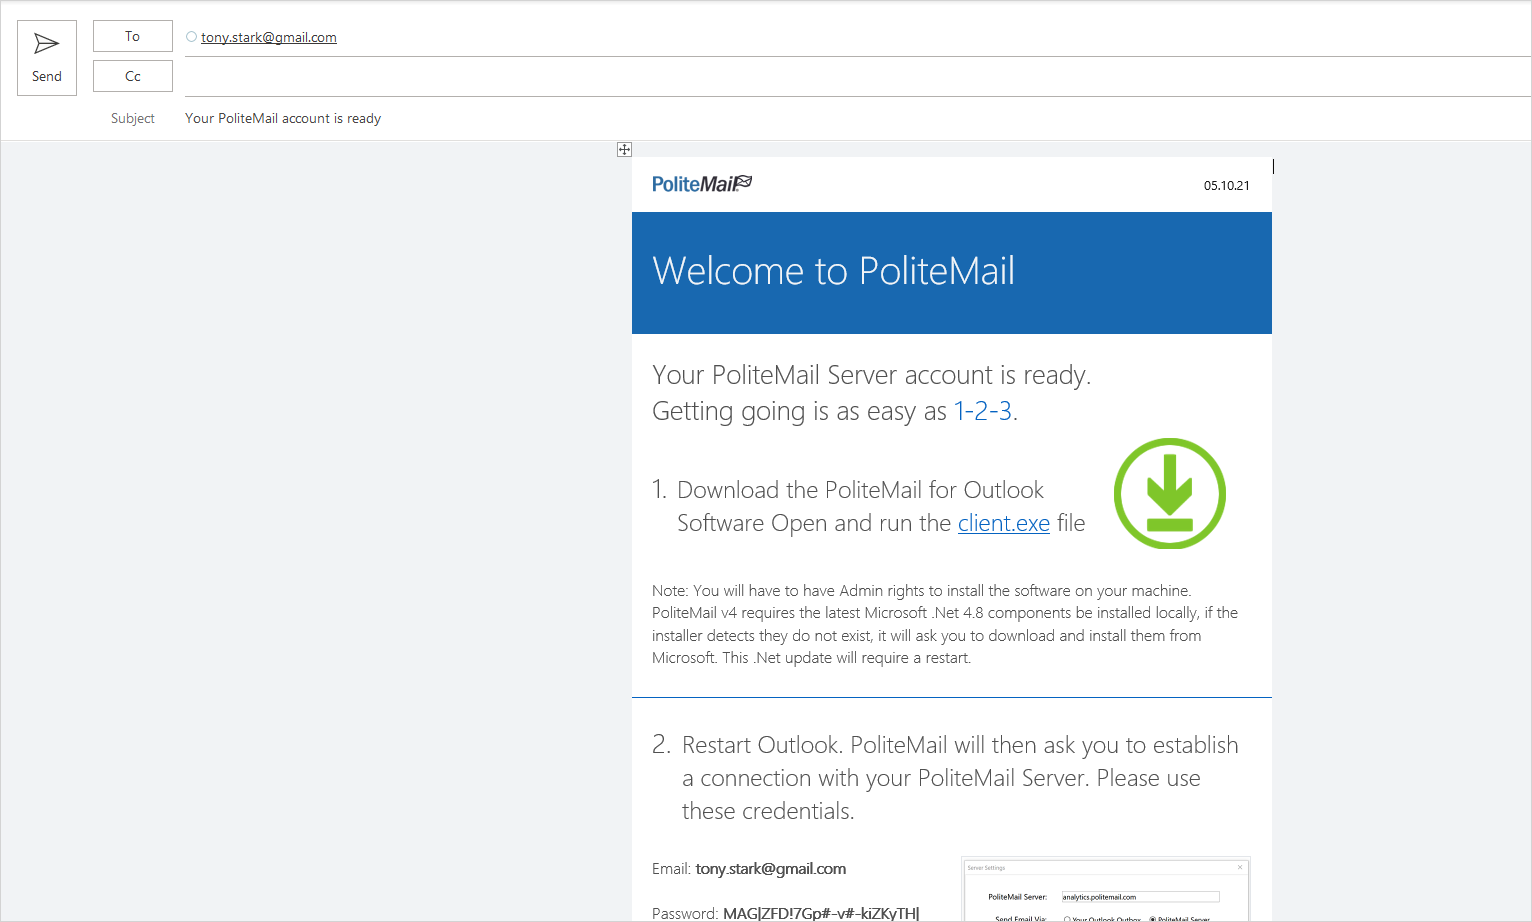
Task: Click the green download arrow icon
Action: tap(1170, 493)
